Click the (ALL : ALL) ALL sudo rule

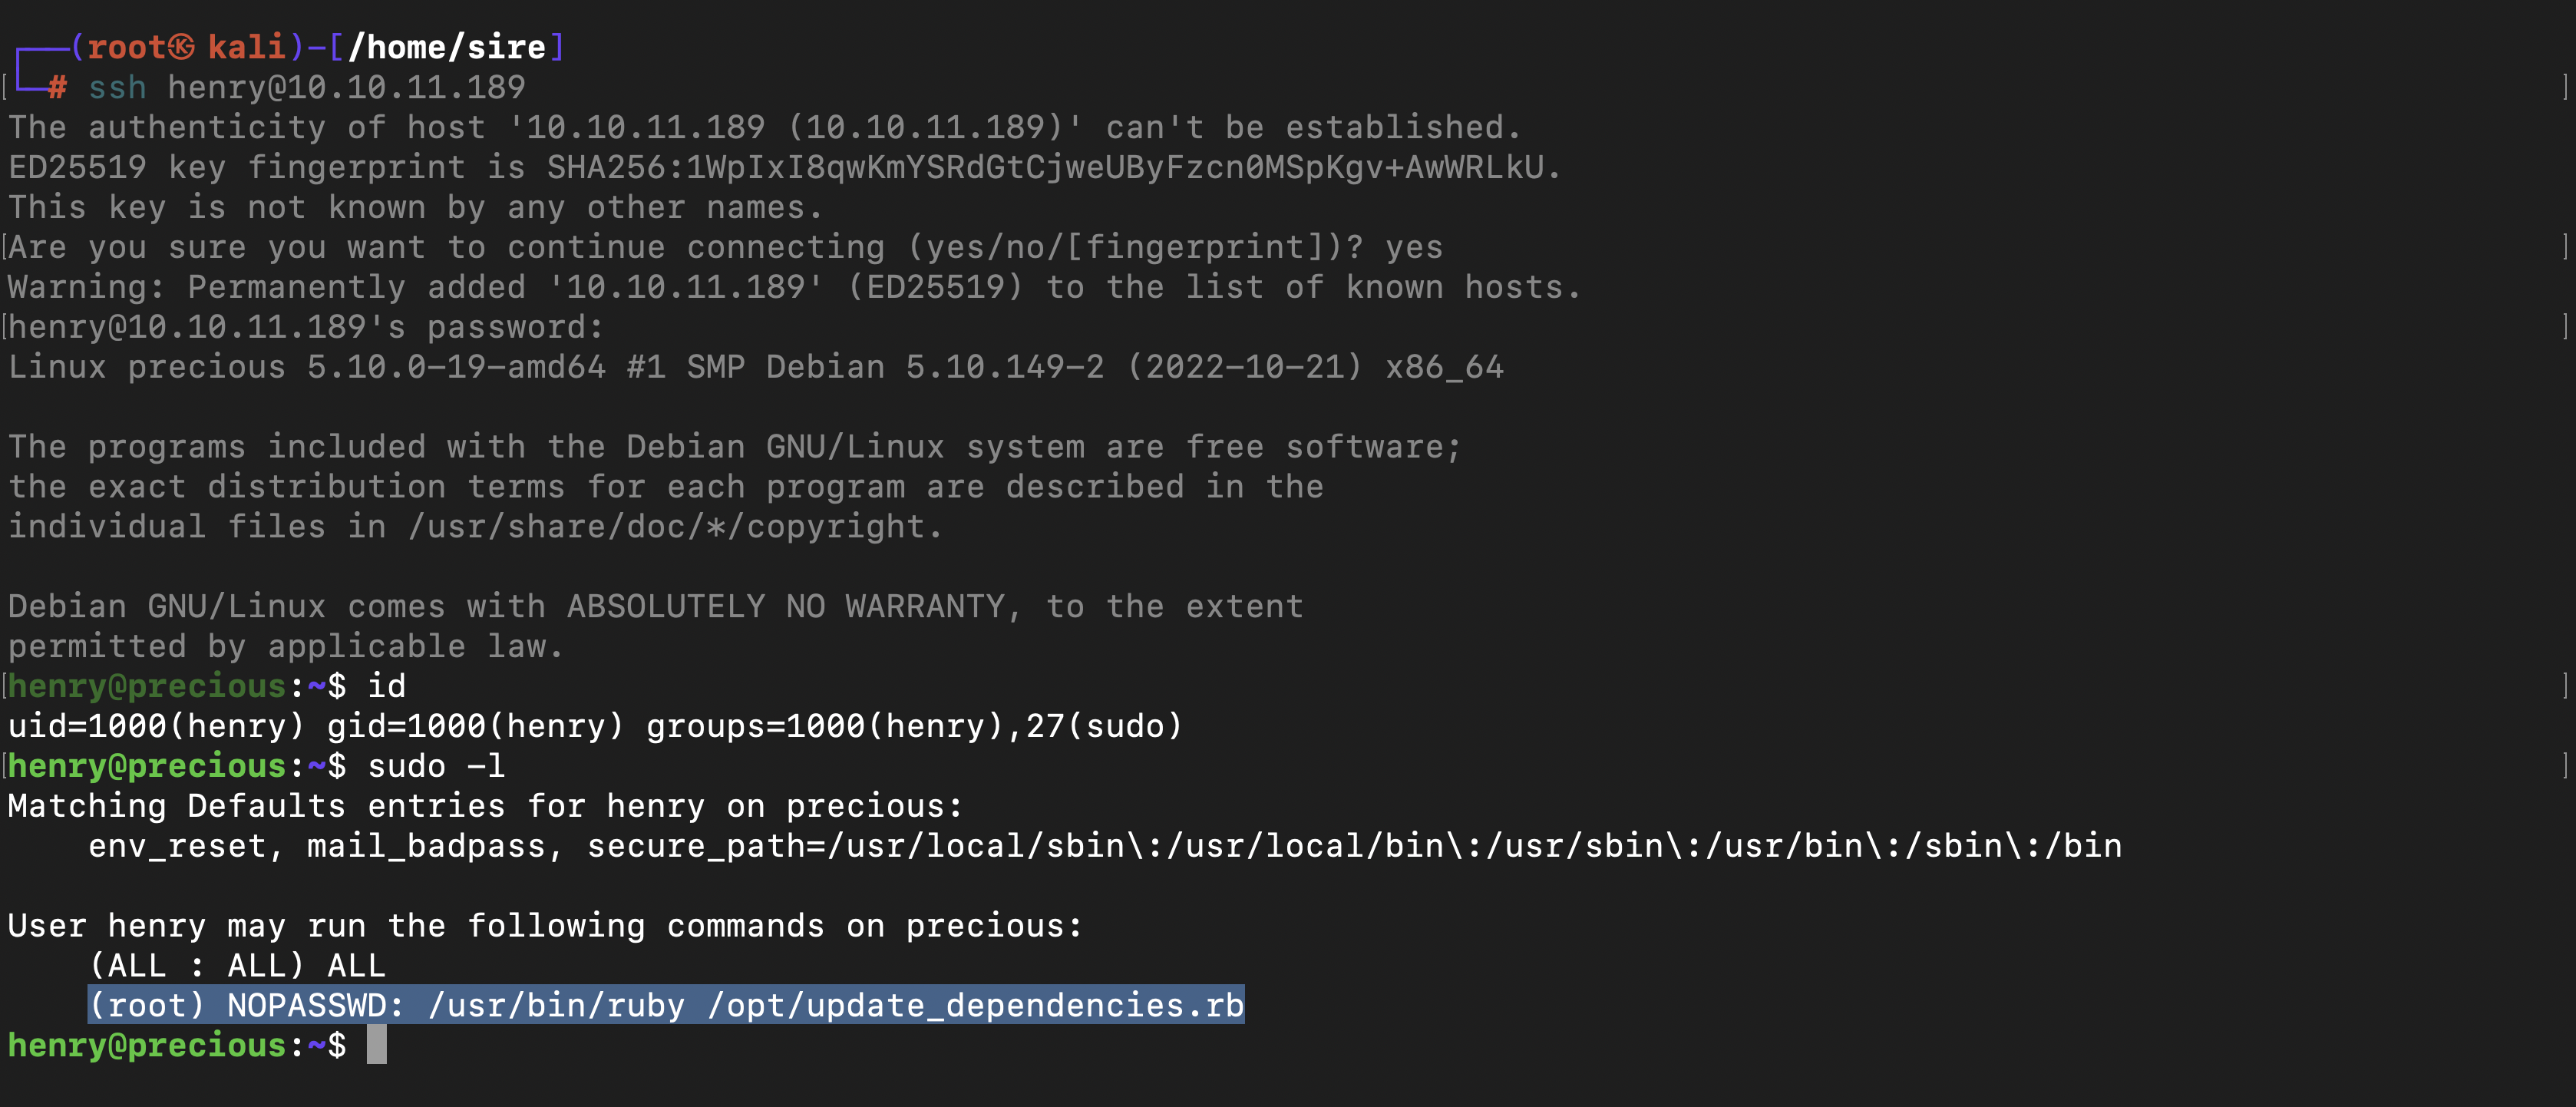click(x=237, y=965)
